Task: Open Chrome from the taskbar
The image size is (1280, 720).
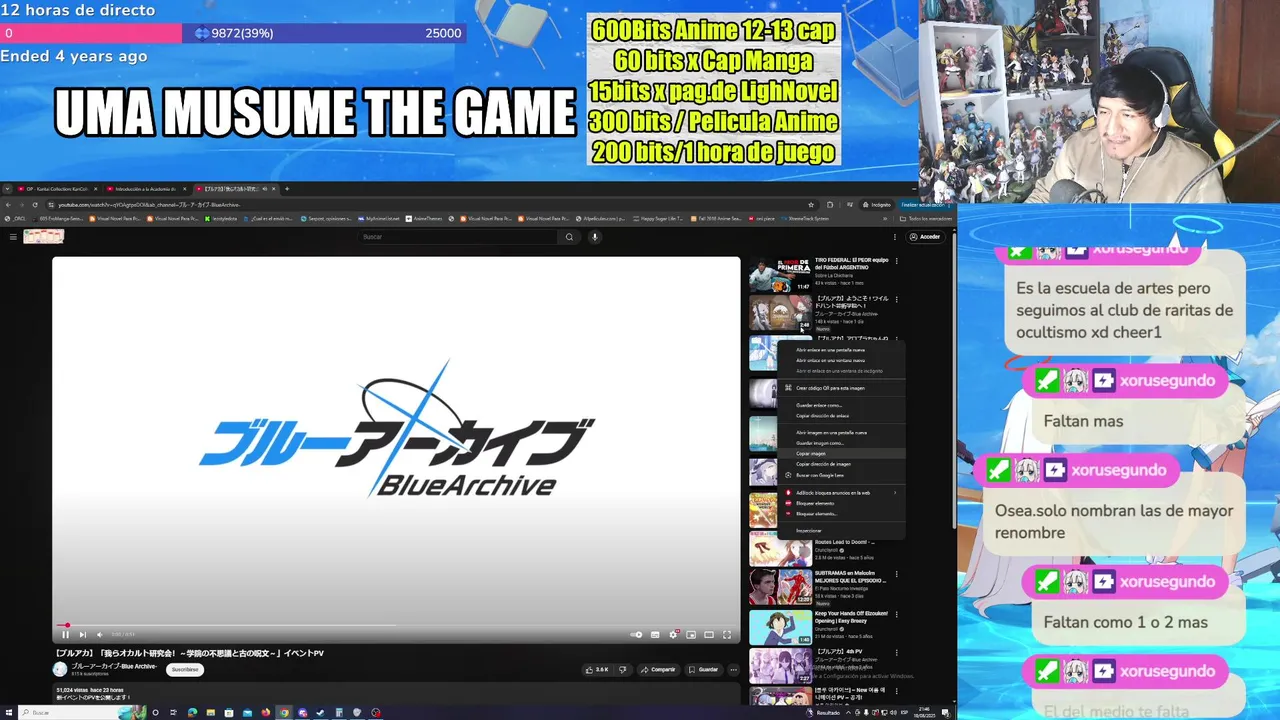Action: [x=284, y=713]
